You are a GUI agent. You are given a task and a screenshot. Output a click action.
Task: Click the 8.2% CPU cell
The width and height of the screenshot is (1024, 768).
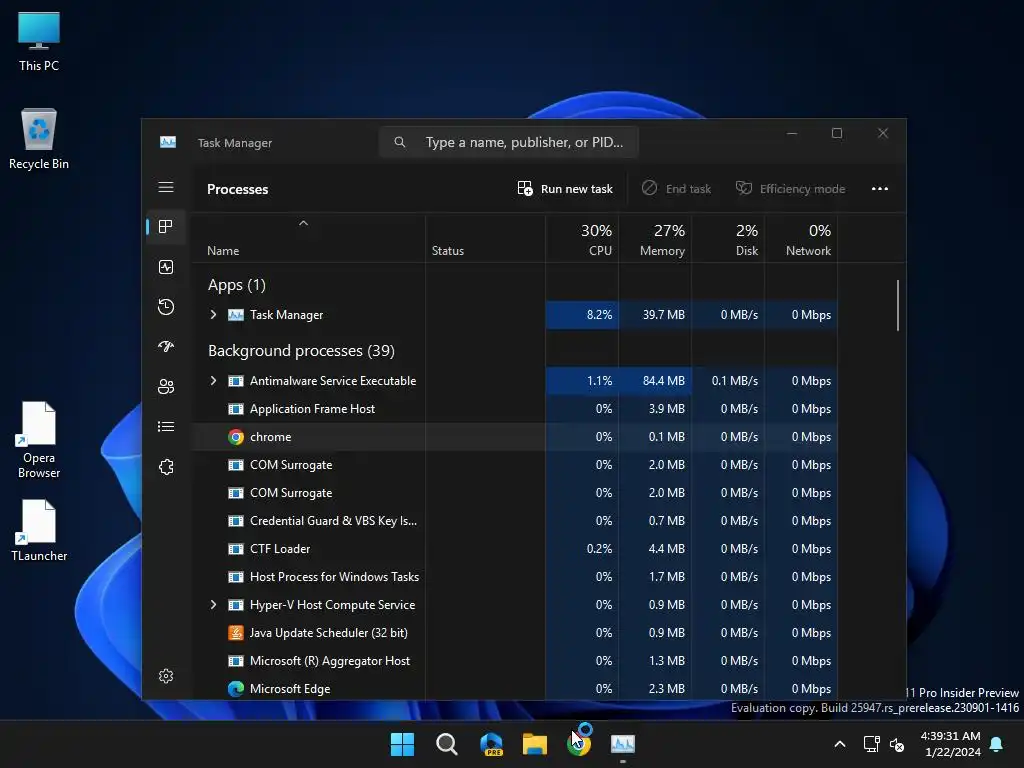[x=583, y=315]
